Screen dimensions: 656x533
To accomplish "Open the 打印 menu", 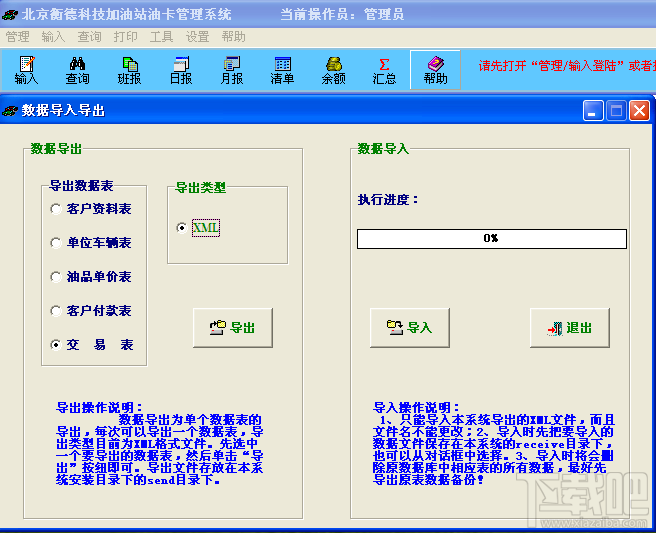I will point(126,37).
